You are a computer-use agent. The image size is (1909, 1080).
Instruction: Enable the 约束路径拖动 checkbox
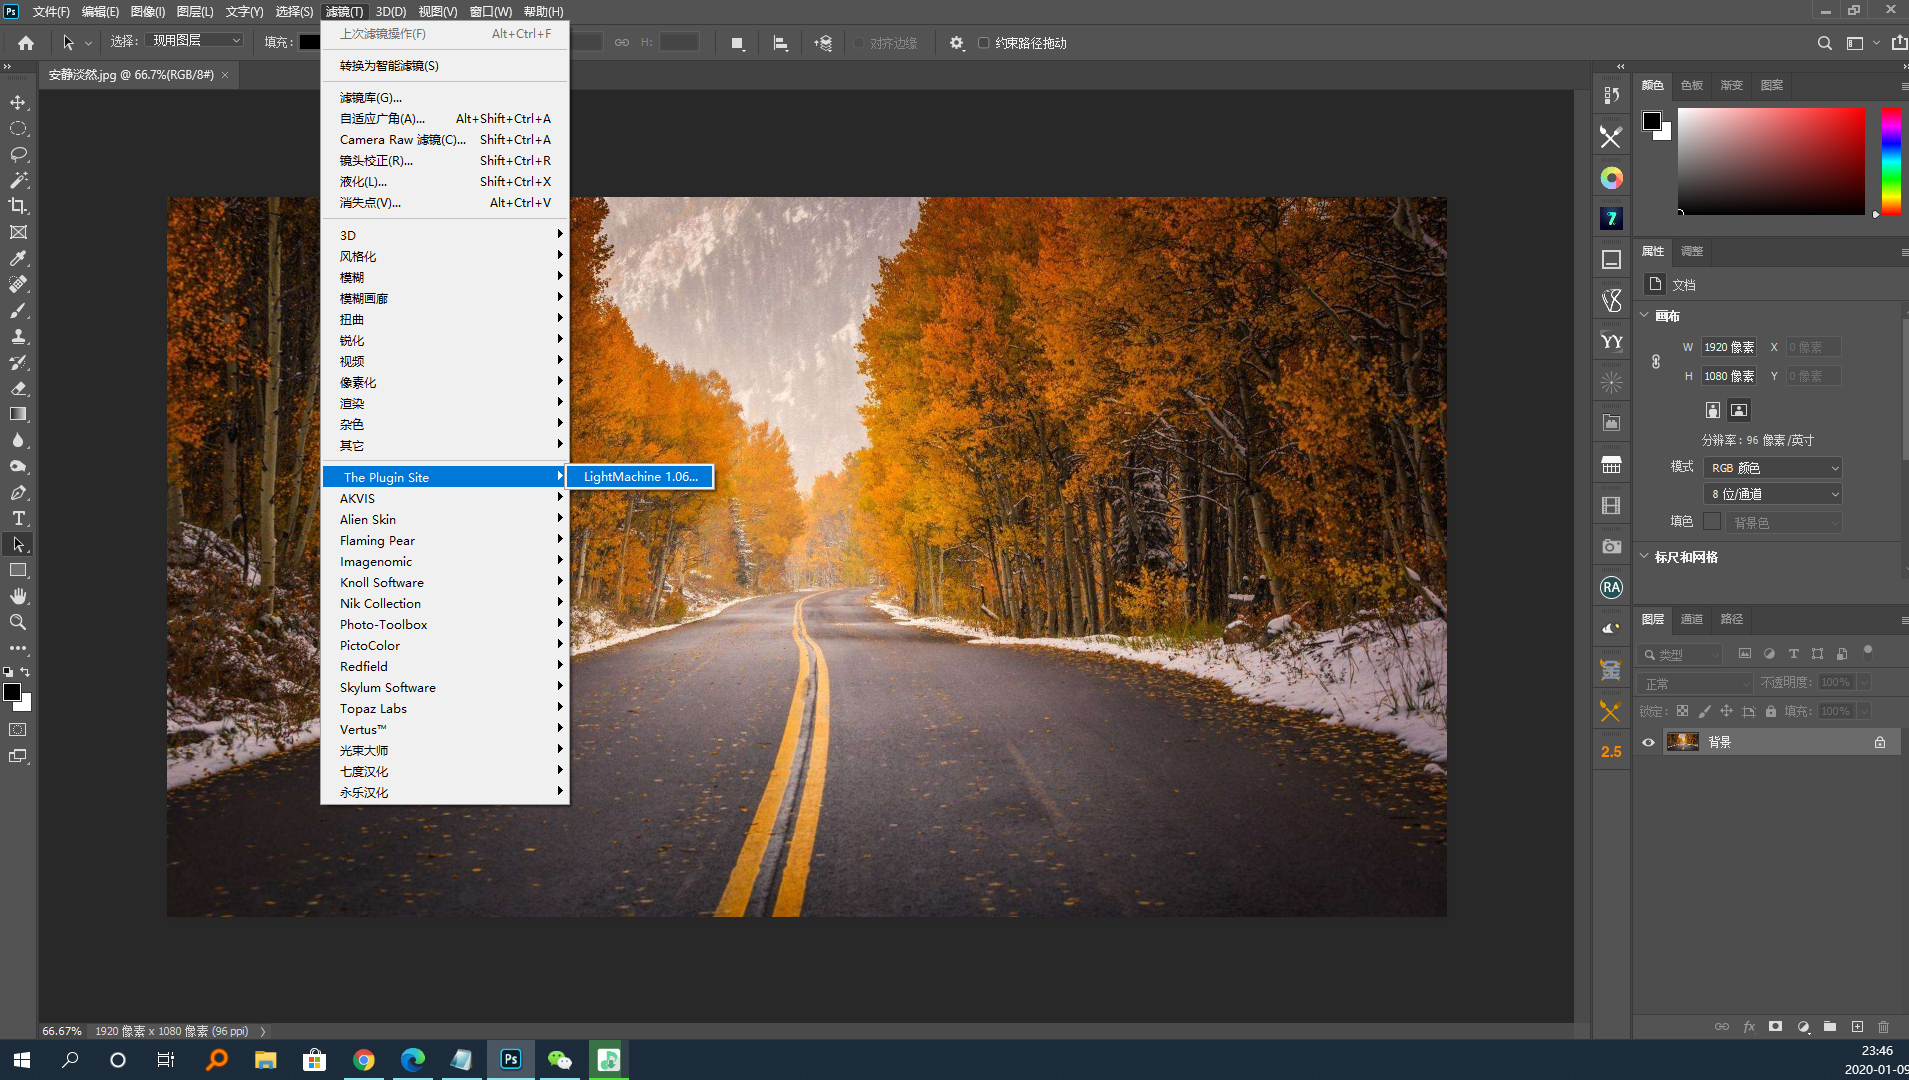point(983,43)
